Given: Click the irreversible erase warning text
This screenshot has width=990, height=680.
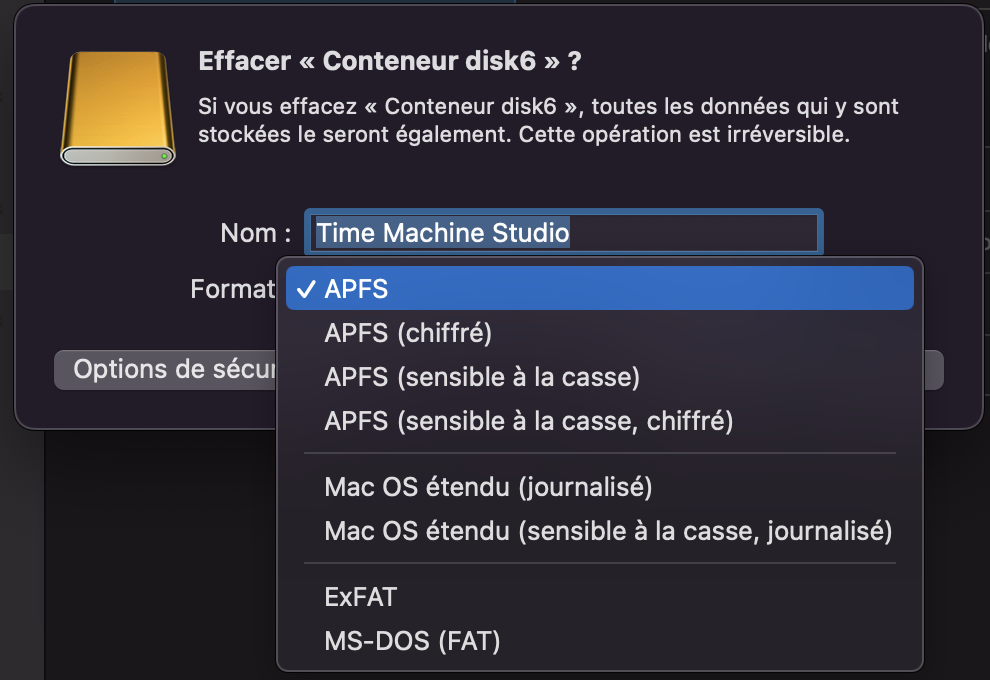Looking at the screenshot, I should pos(548,120).
